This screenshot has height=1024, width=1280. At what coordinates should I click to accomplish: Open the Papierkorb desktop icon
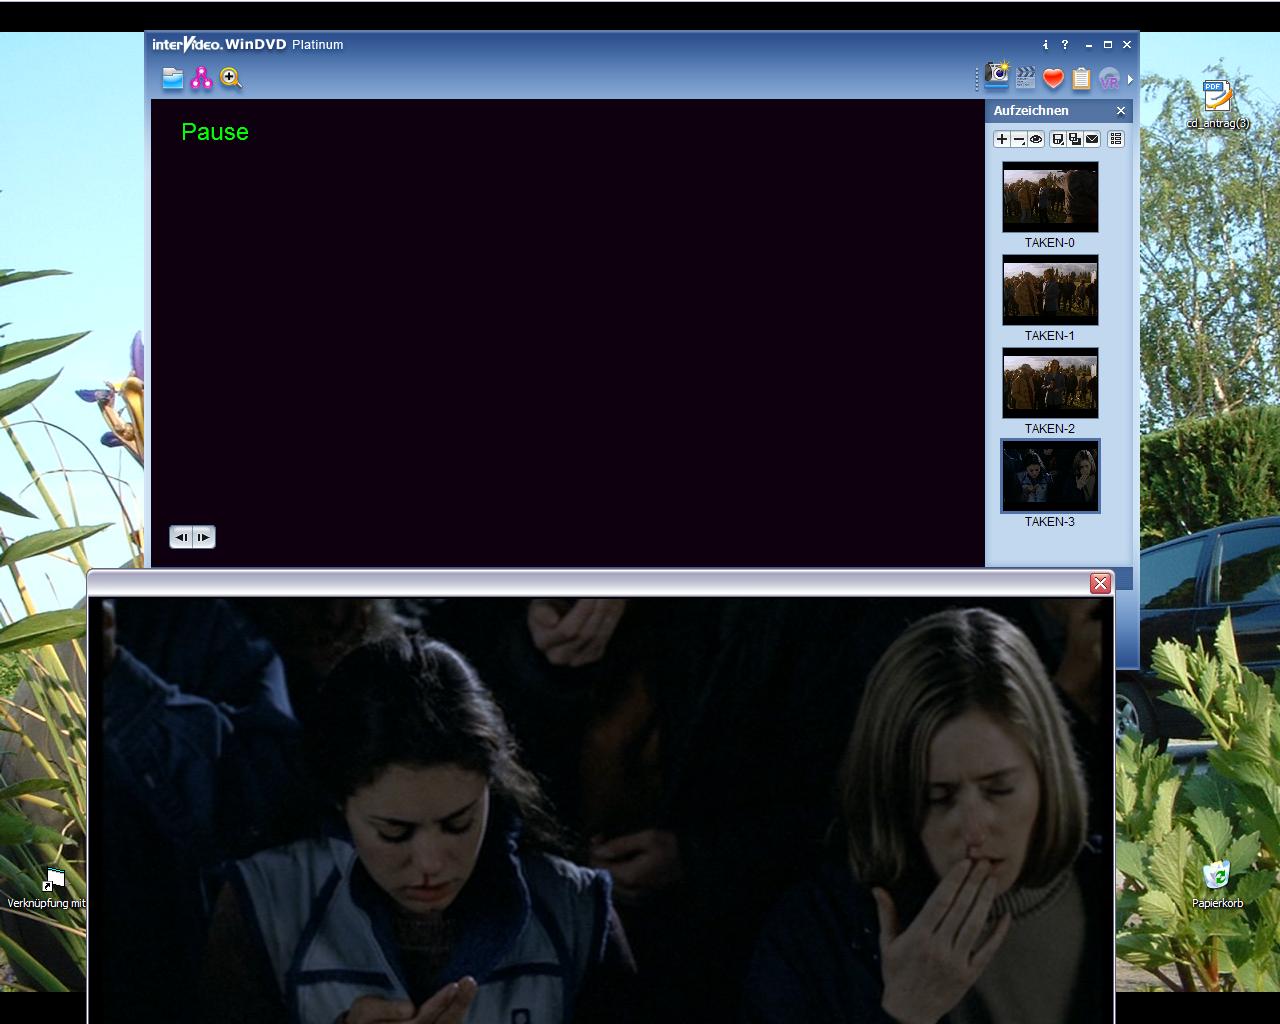coord(1217,876)
